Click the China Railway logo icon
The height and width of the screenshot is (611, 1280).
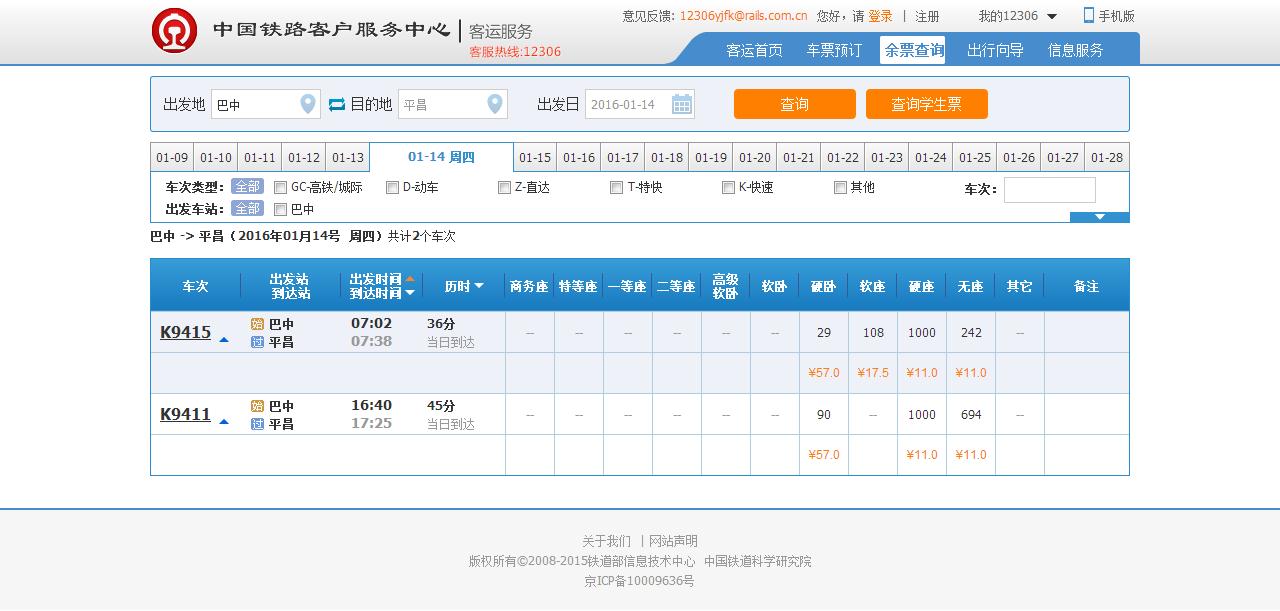[x=174, y=30]
